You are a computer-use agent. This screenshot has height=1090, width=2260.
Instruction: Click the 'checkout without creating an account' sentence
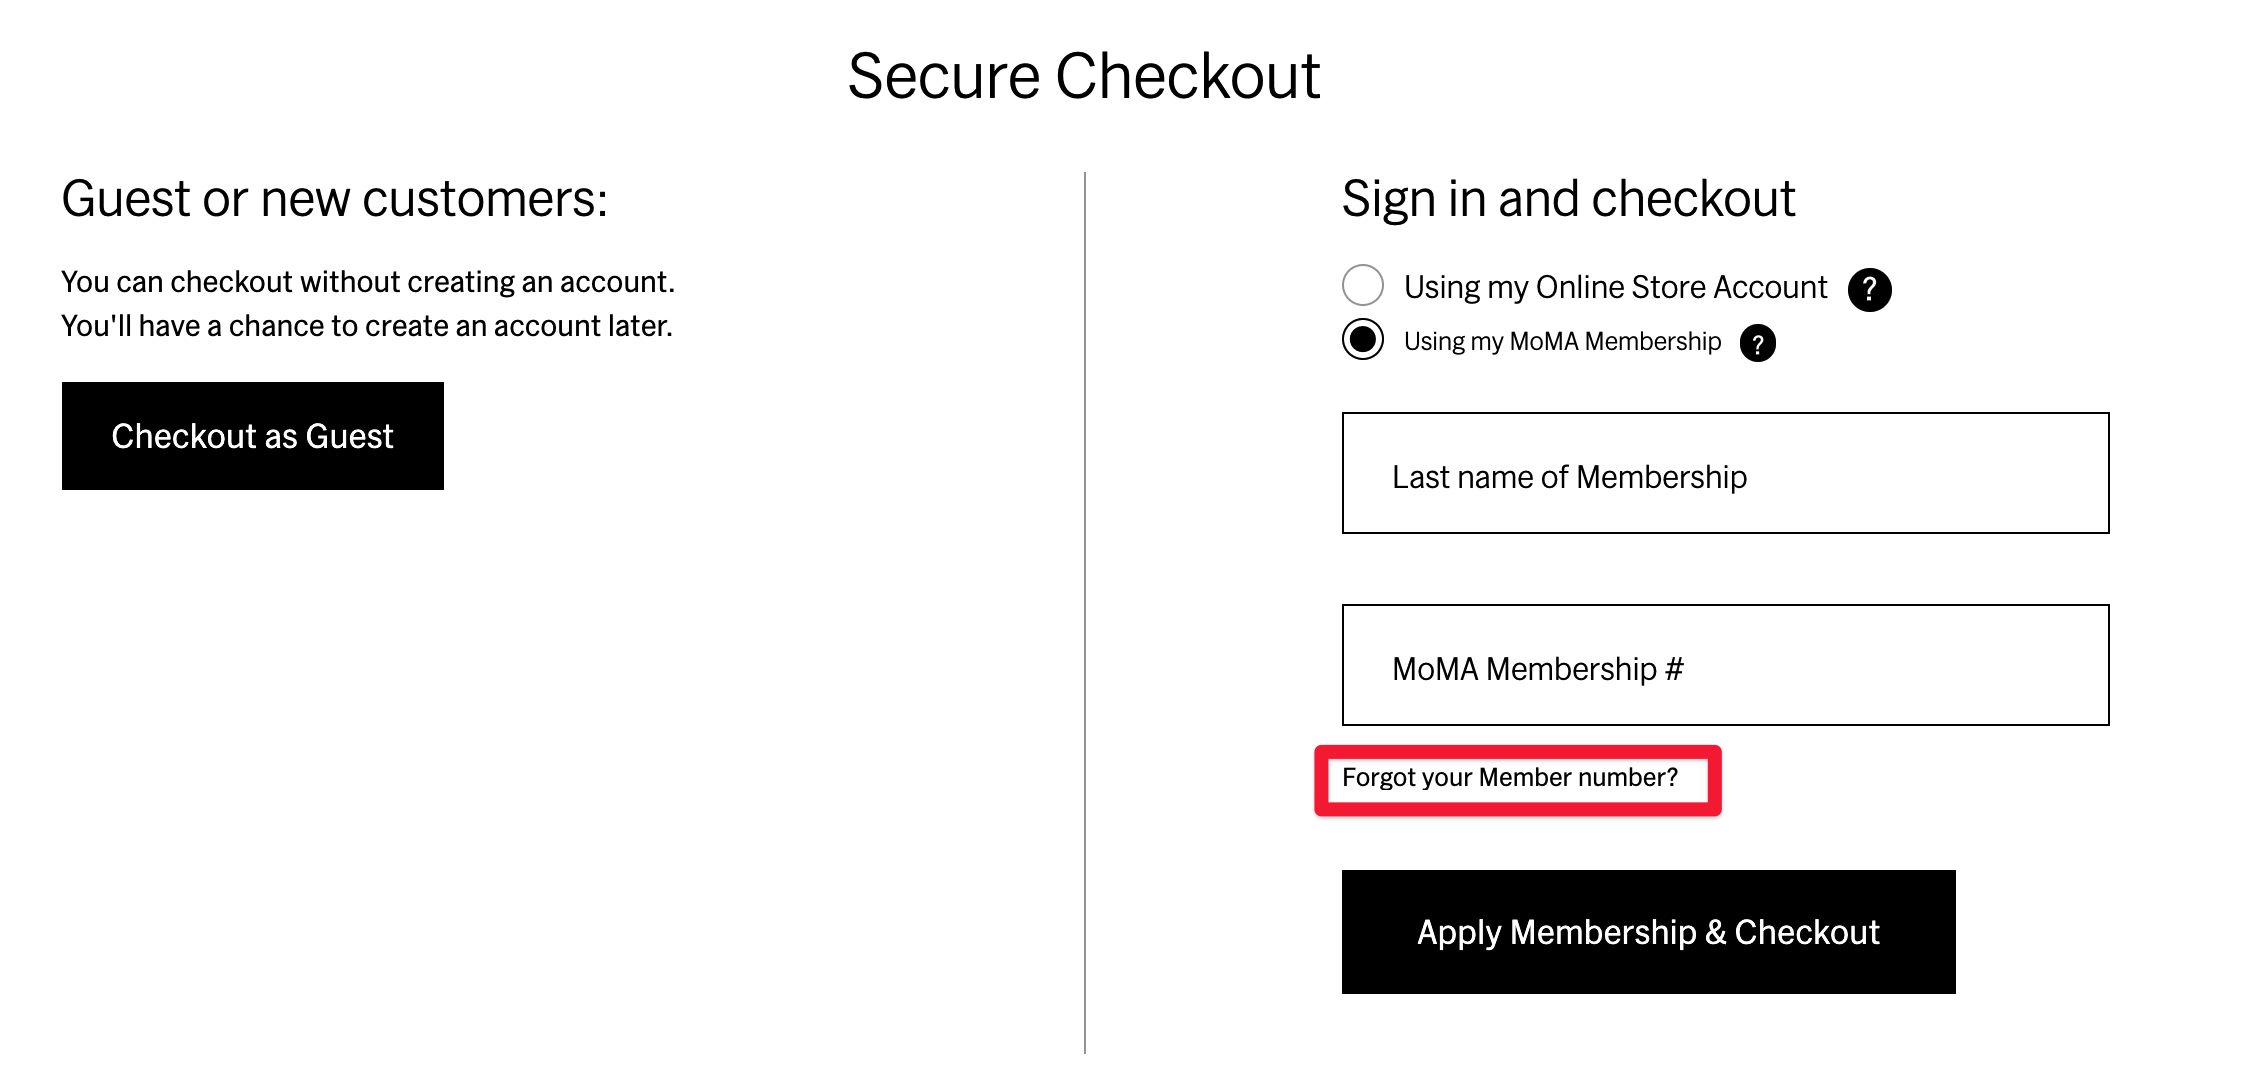(x=368, y=282)
